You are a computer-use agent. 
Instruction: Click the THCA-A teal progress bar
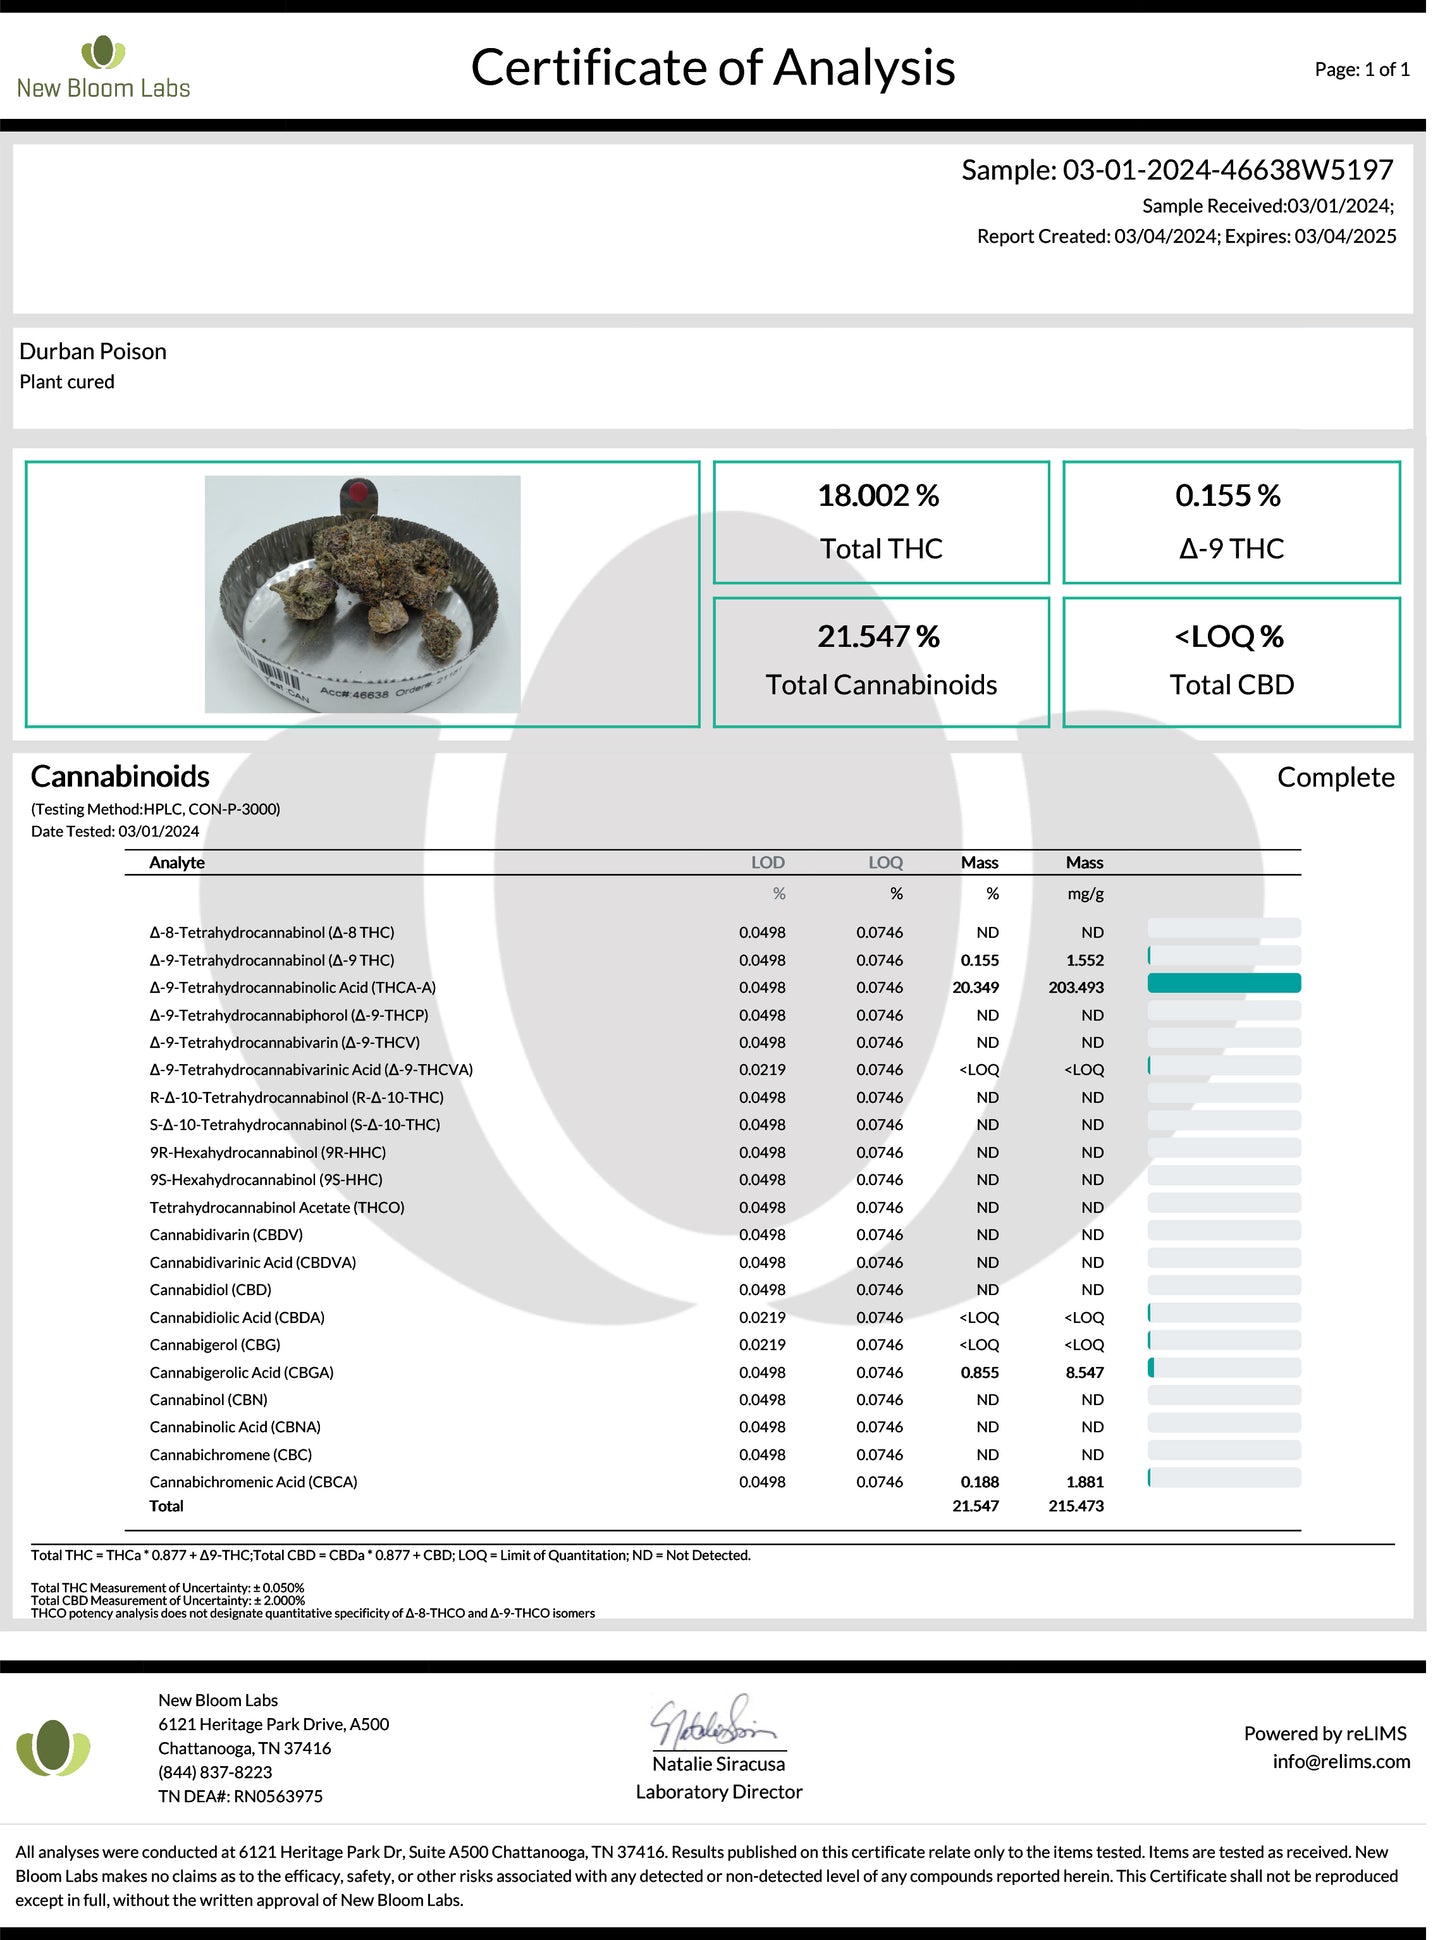click(1224, 984)
